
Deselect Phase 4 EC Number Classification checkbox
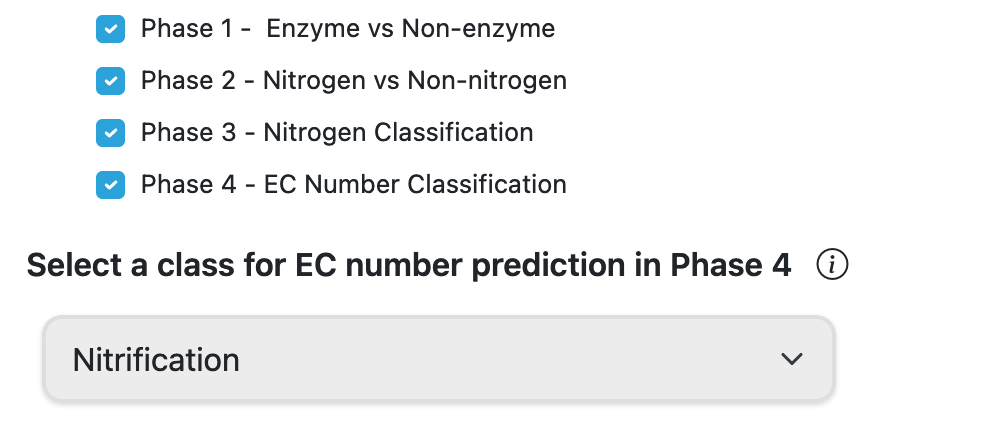(x=110, y=185)
